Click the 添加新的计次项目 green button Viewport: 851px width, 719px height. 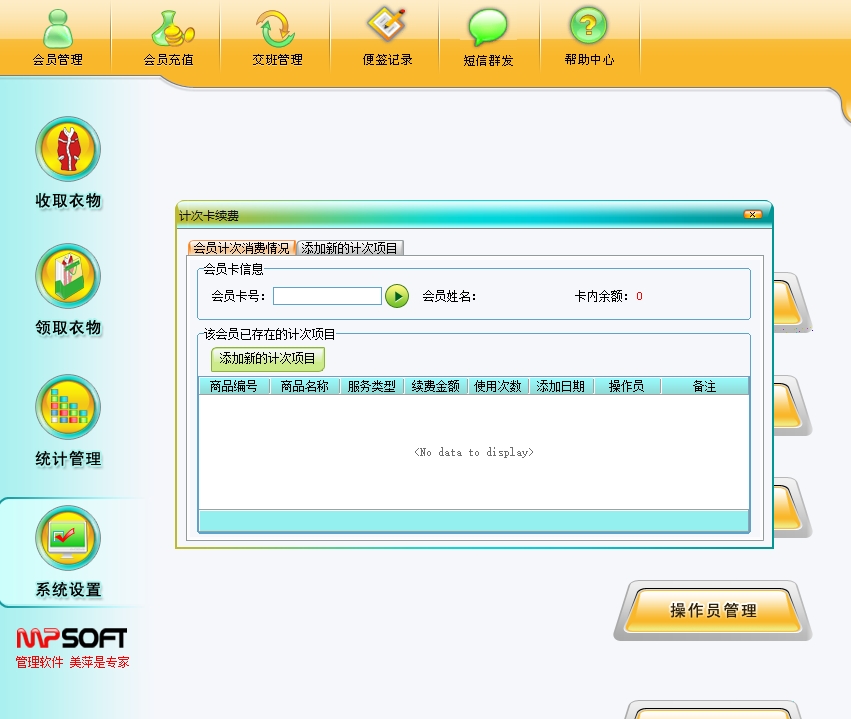[267, 358]
